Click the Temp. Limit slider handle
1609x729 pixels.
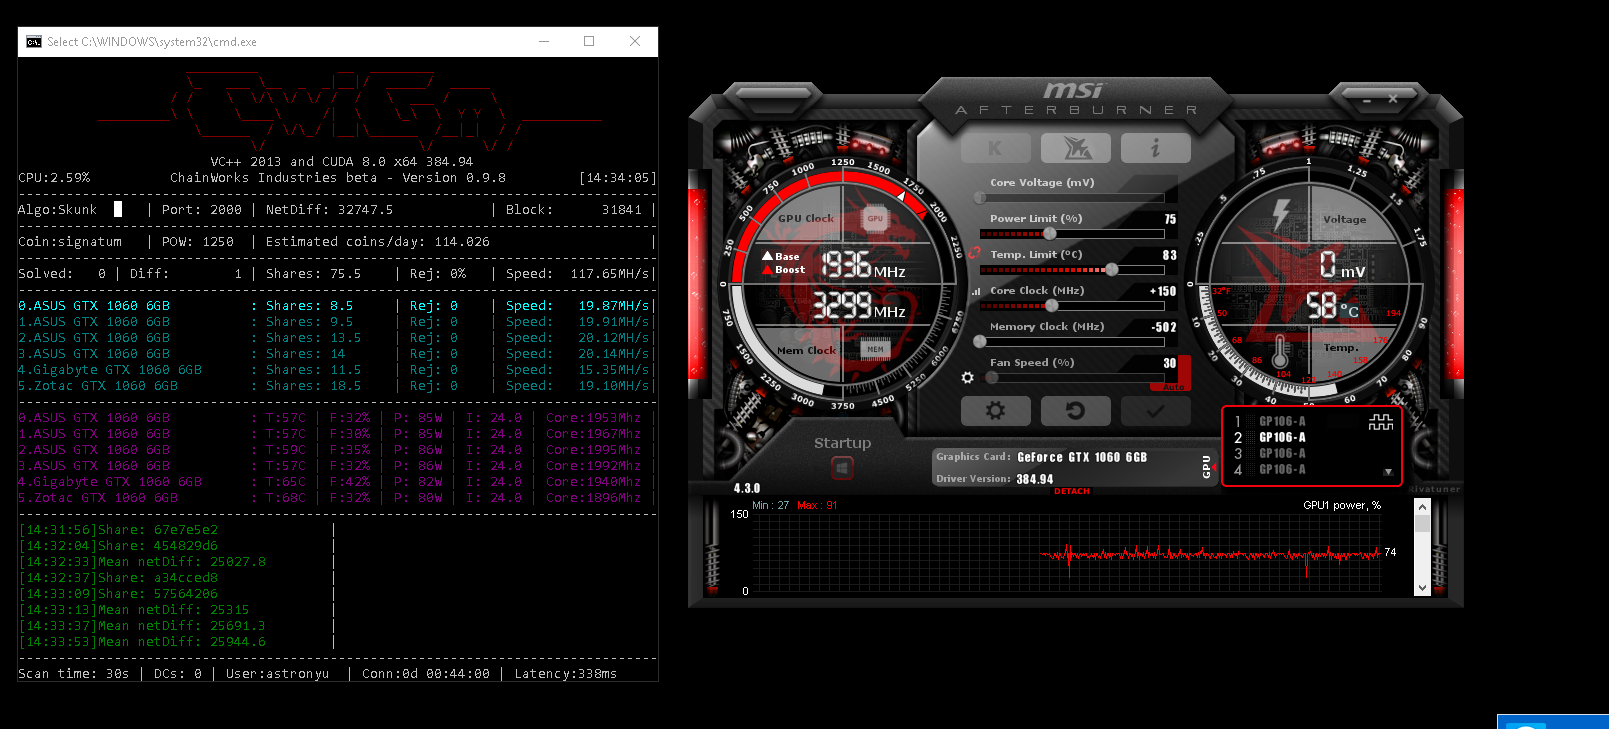1111,270
